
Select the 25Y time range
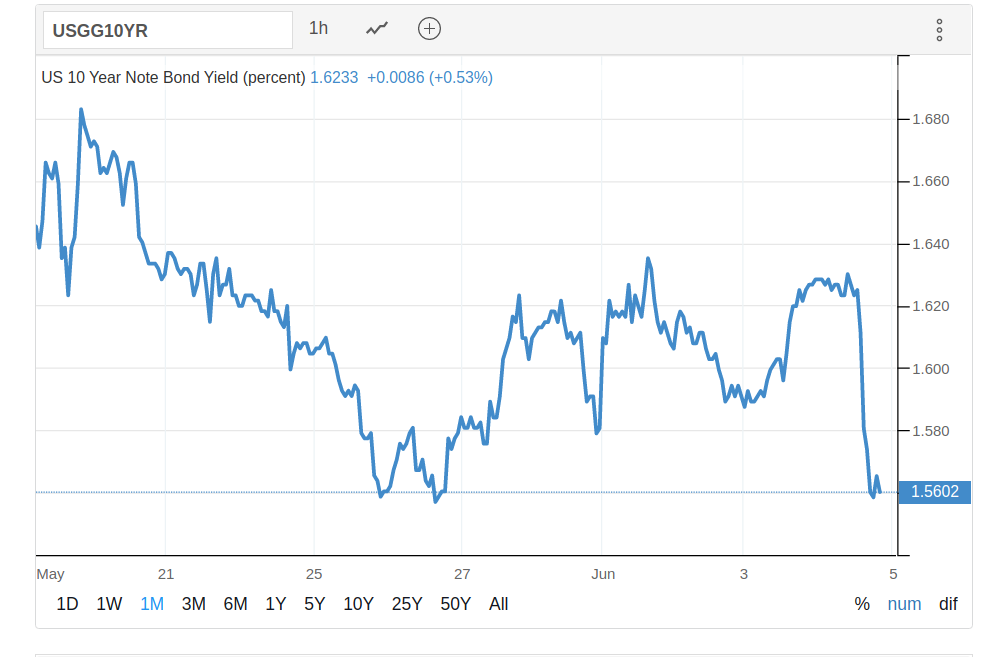click(407, 604)
